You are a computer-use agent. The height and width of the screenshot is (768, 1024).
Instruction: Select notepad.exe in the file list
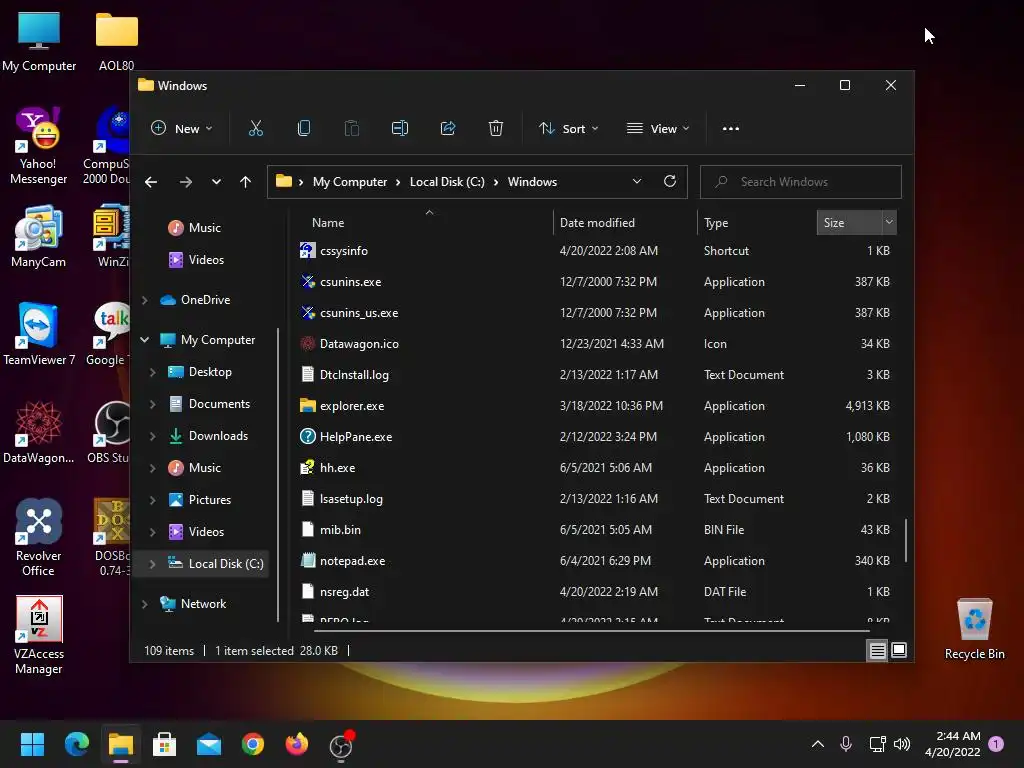(352, 561)
